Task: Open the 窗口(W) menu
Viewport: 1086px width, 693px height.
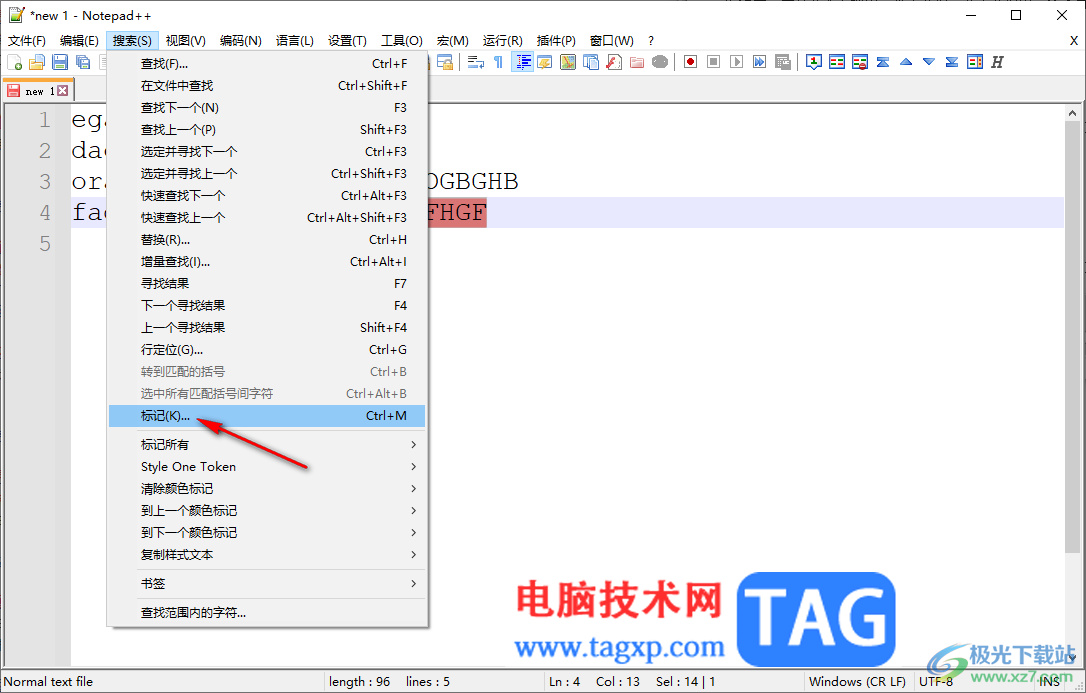Action: (612, 41)
